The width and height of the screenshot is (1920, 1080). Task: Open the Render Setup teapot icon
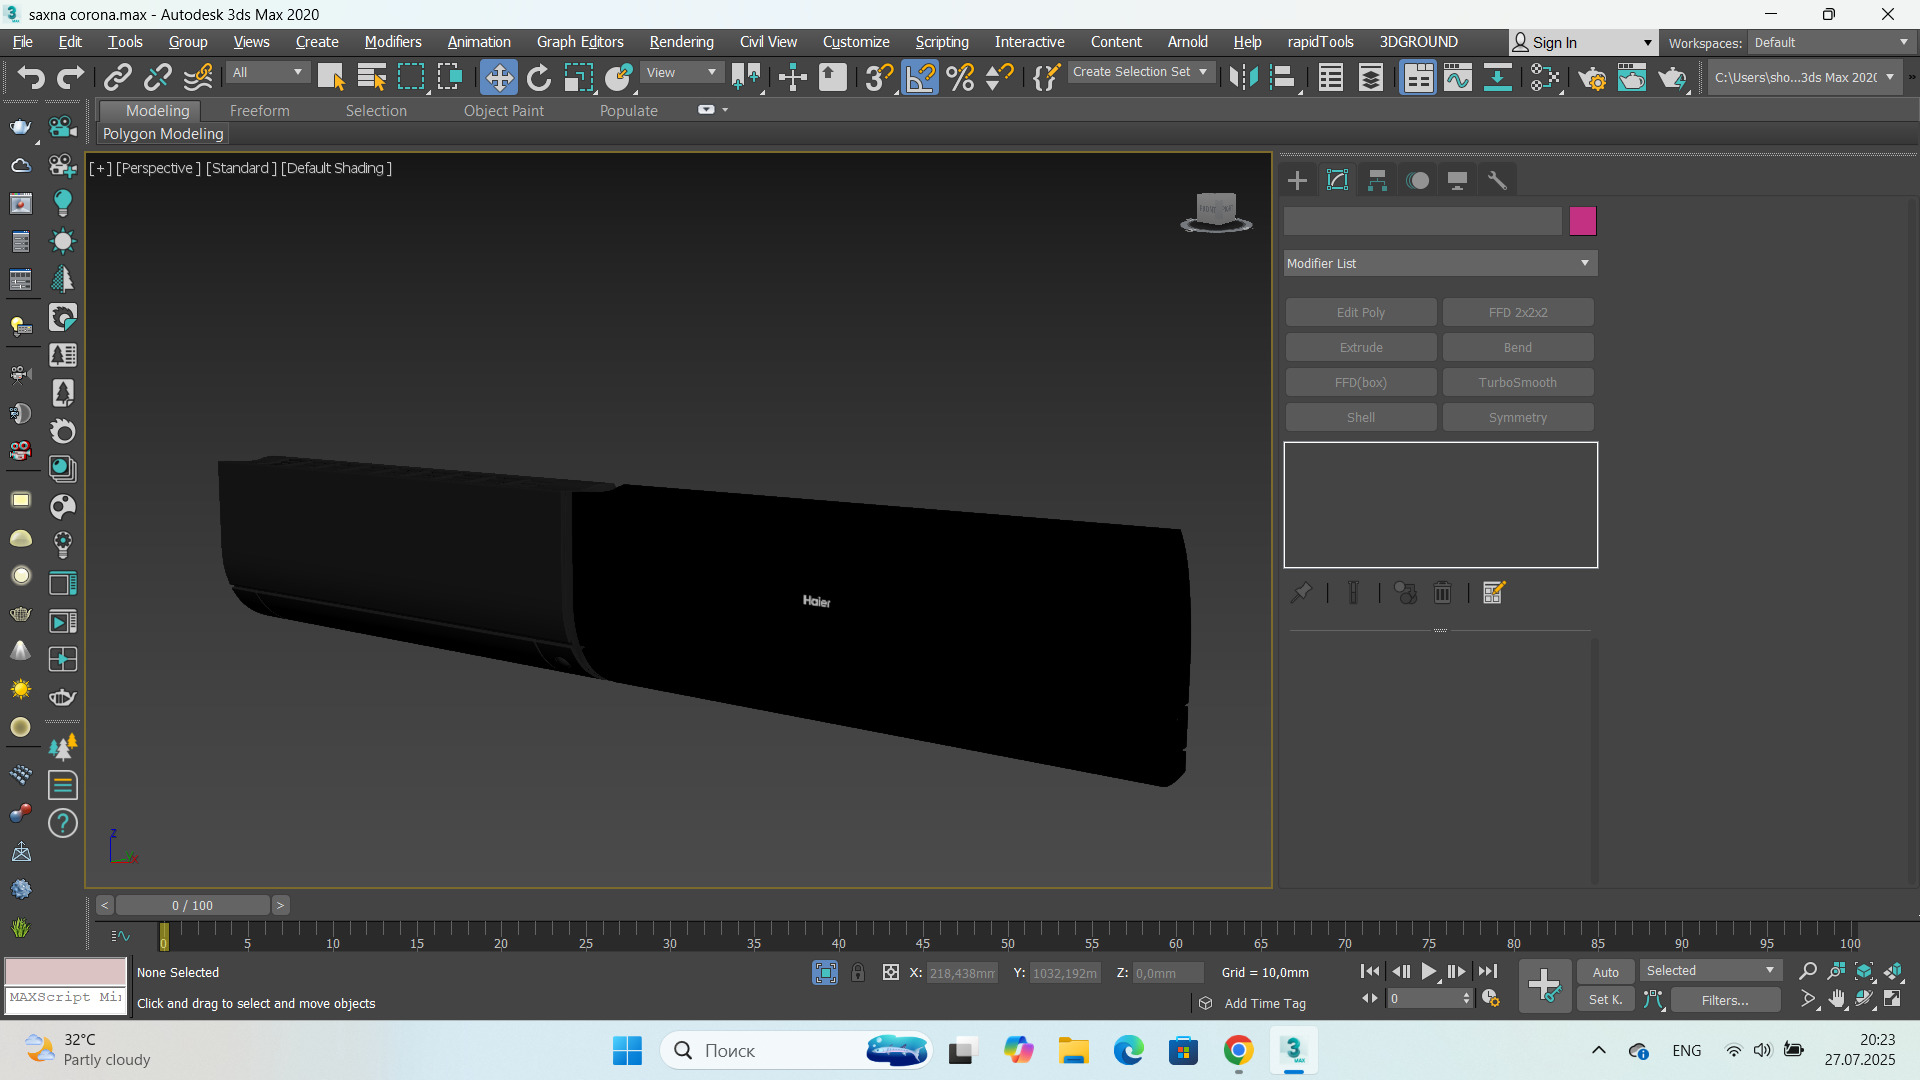coord(1592,77)
